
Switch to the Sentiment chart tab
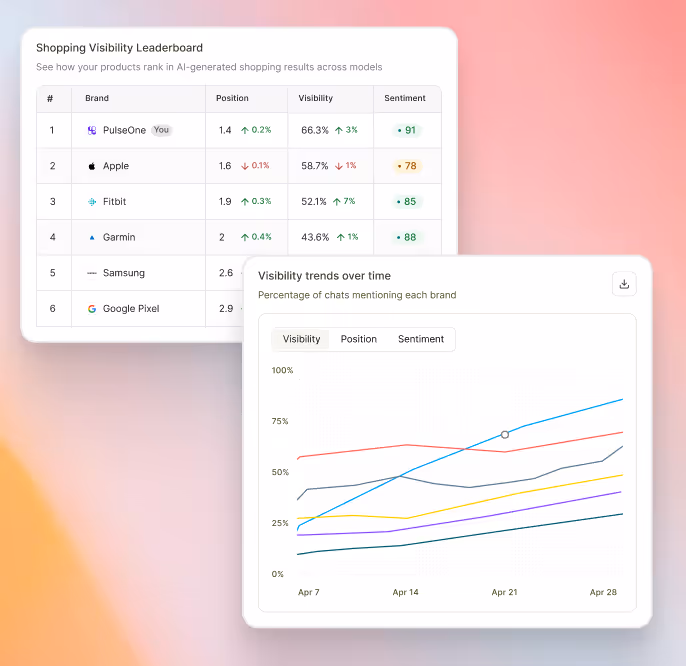tap(421, 339)
